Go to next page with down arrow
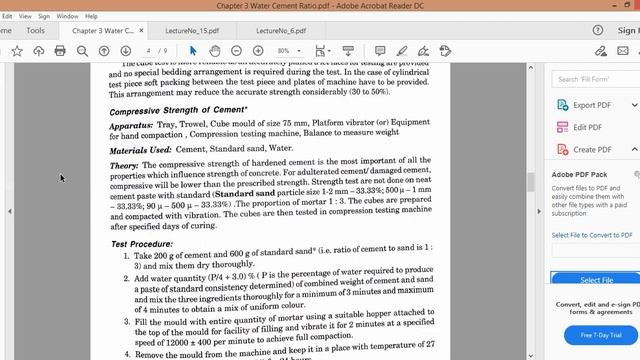This screenshot has height=360, width=640. [126, 51]
